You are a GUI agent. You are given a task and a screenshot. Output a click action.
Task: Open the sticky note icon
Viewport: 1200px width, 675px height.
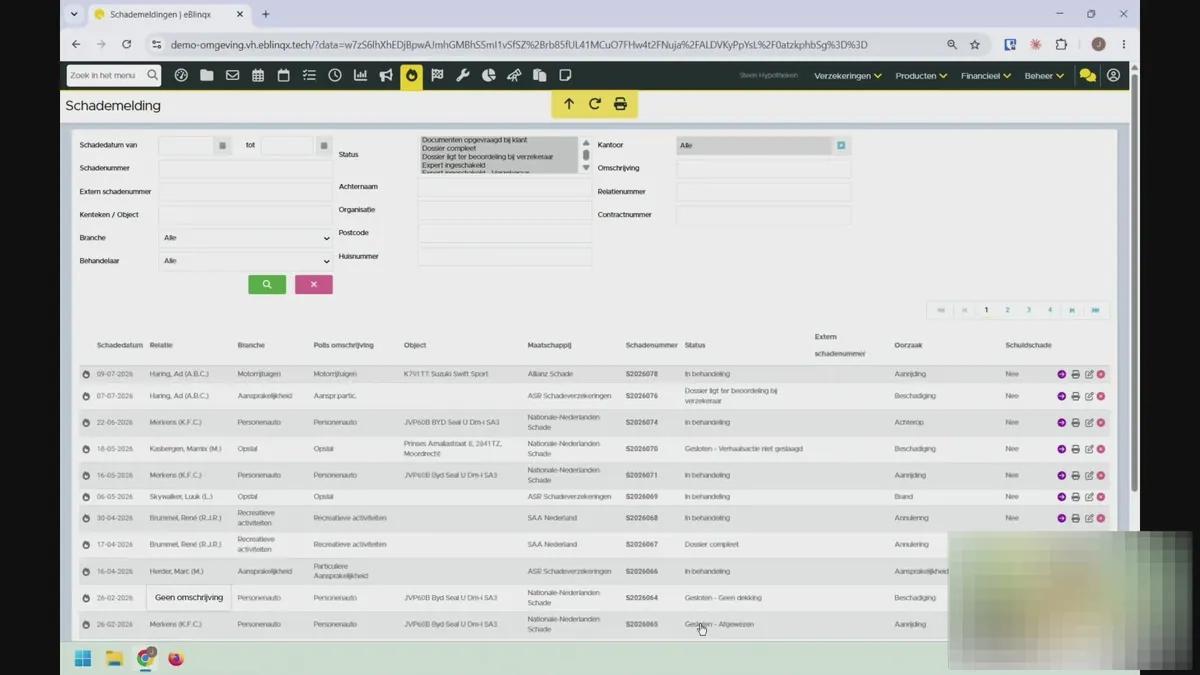[565, 75]
